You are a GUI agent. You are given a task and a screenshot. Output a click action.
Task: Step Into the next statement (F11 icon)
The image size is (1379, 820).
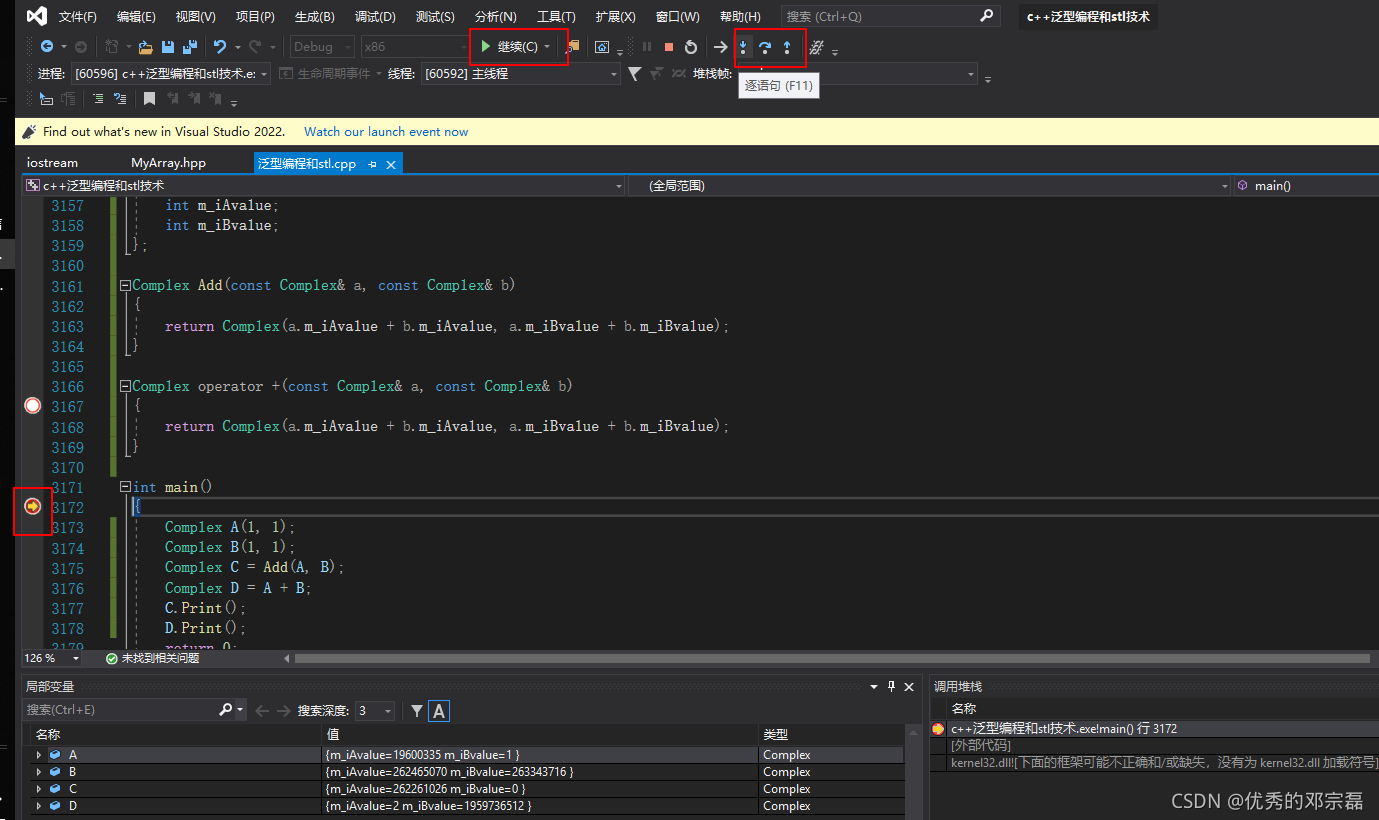click(x=743, y=47)
